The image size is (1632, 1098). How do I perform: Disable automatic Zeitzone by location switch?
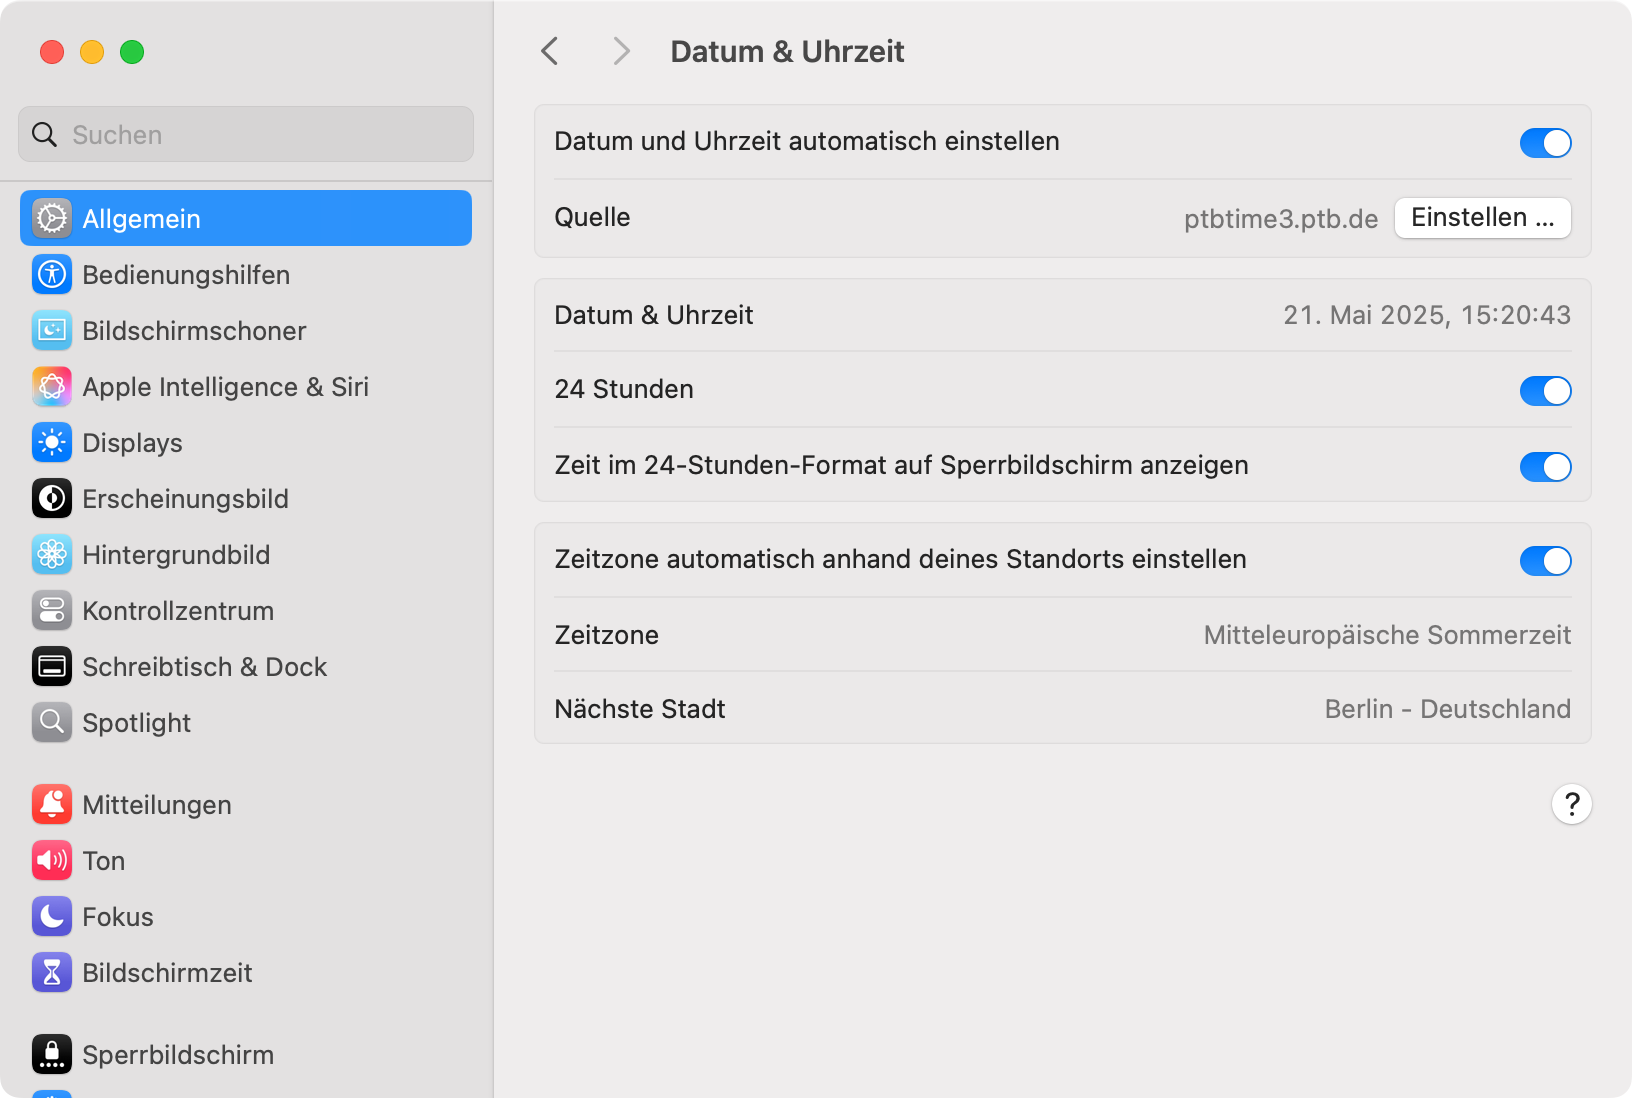coord(1545,561)
